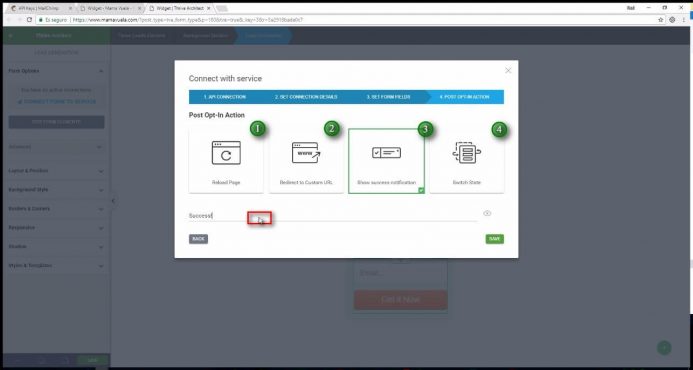The width and height of the screenshot is (693, 370).
Task: Click the Edit Form Elements button
Action: click(x=57, y=122)
